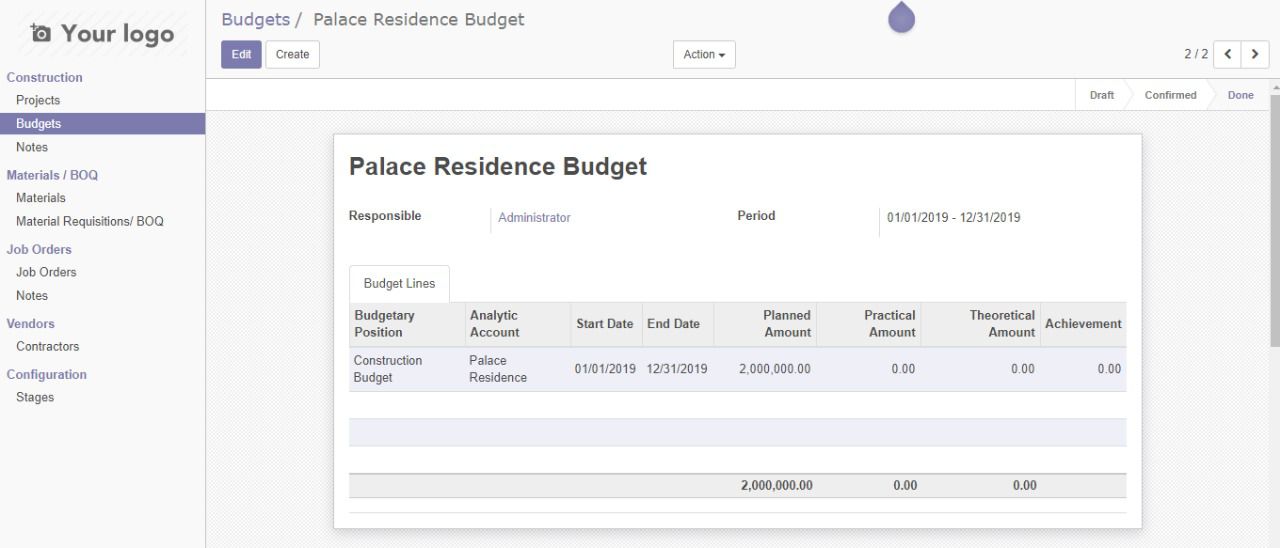Click the Edit button
1280x548 pixels.
point(241,55)
